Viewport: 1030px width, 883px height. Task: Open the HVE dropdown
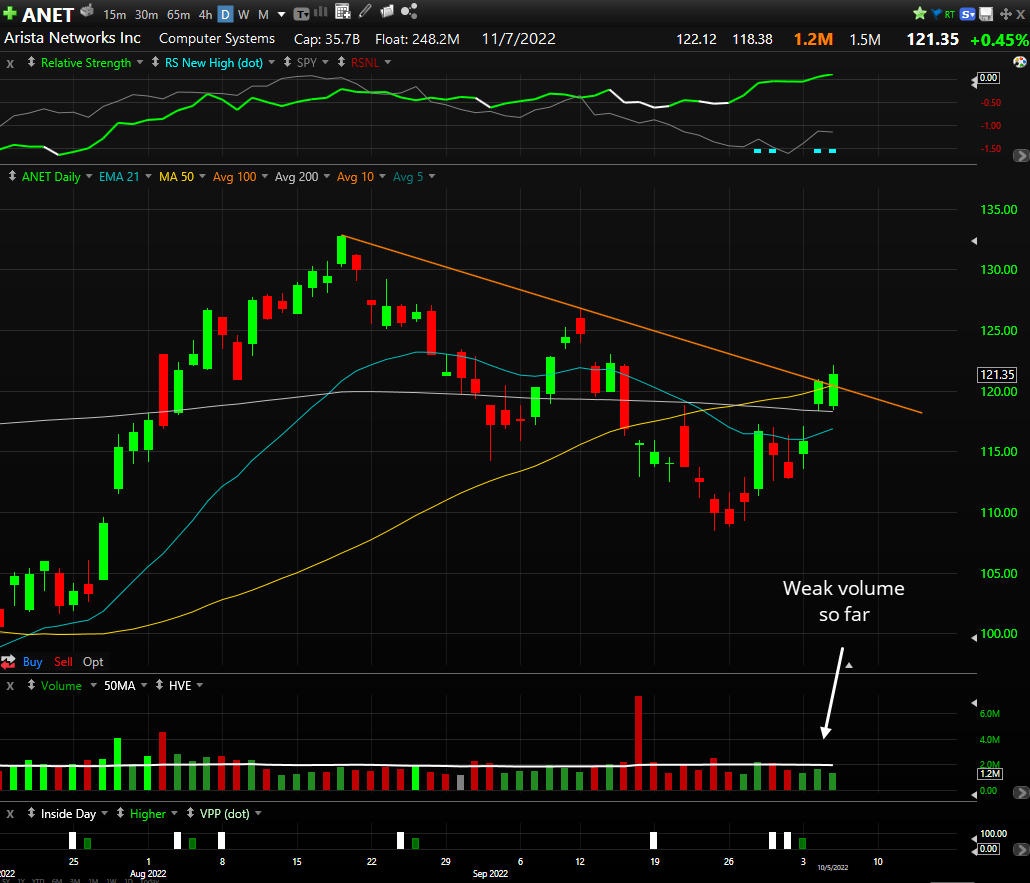pyautogui.click(x=200, y=685)
